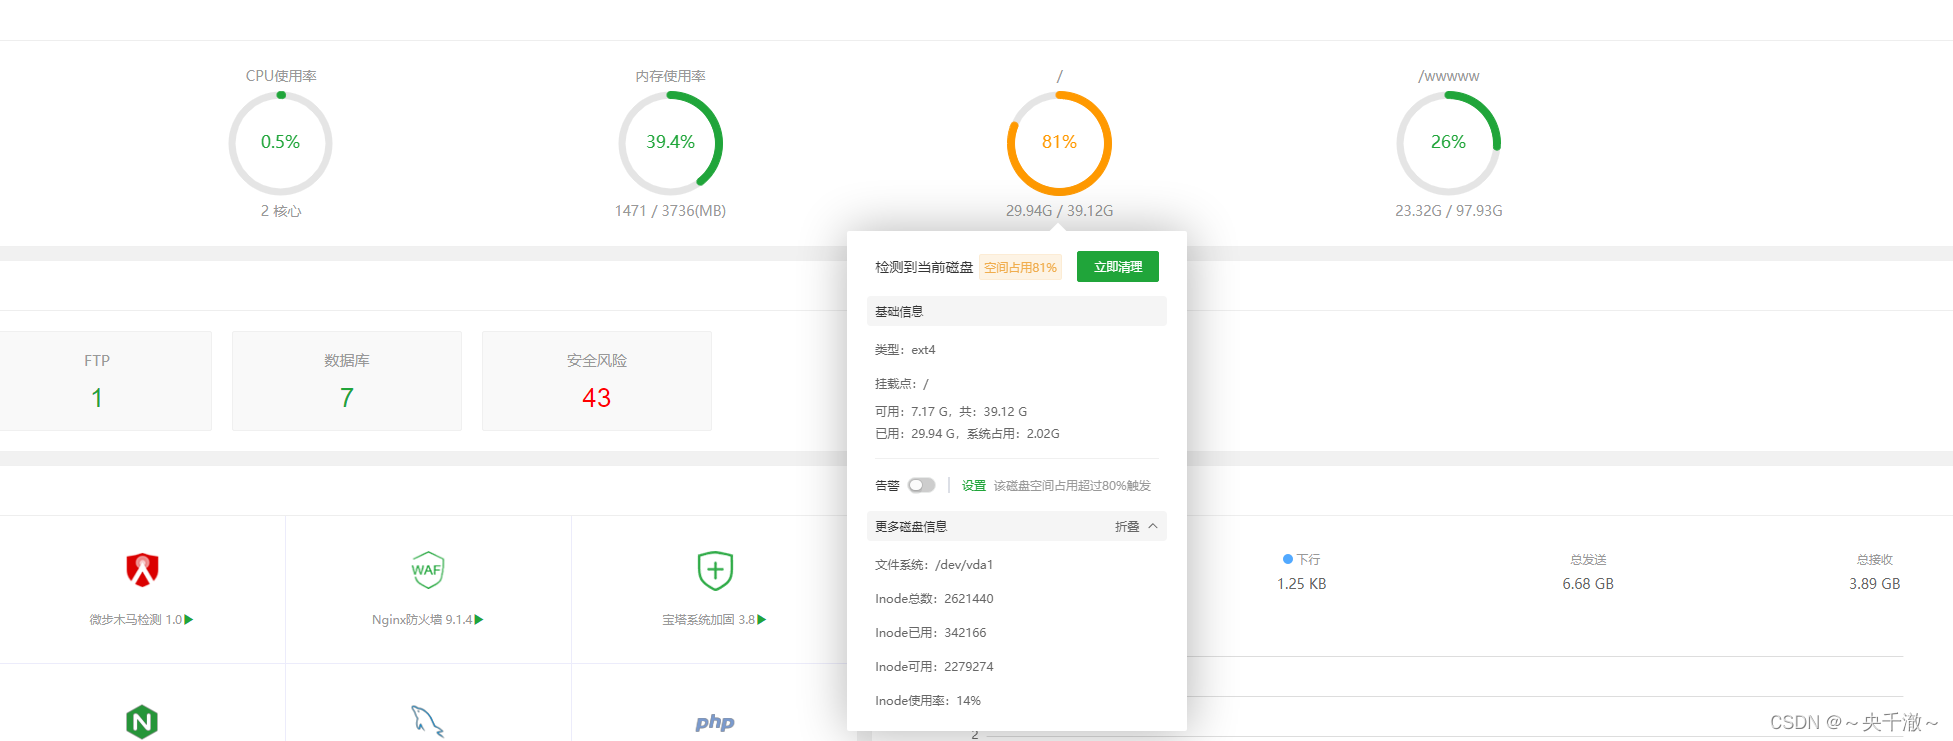Click the MySQL dolphin icon
The height and width of the screenshot is (741, 1953).
click(427, 721)
